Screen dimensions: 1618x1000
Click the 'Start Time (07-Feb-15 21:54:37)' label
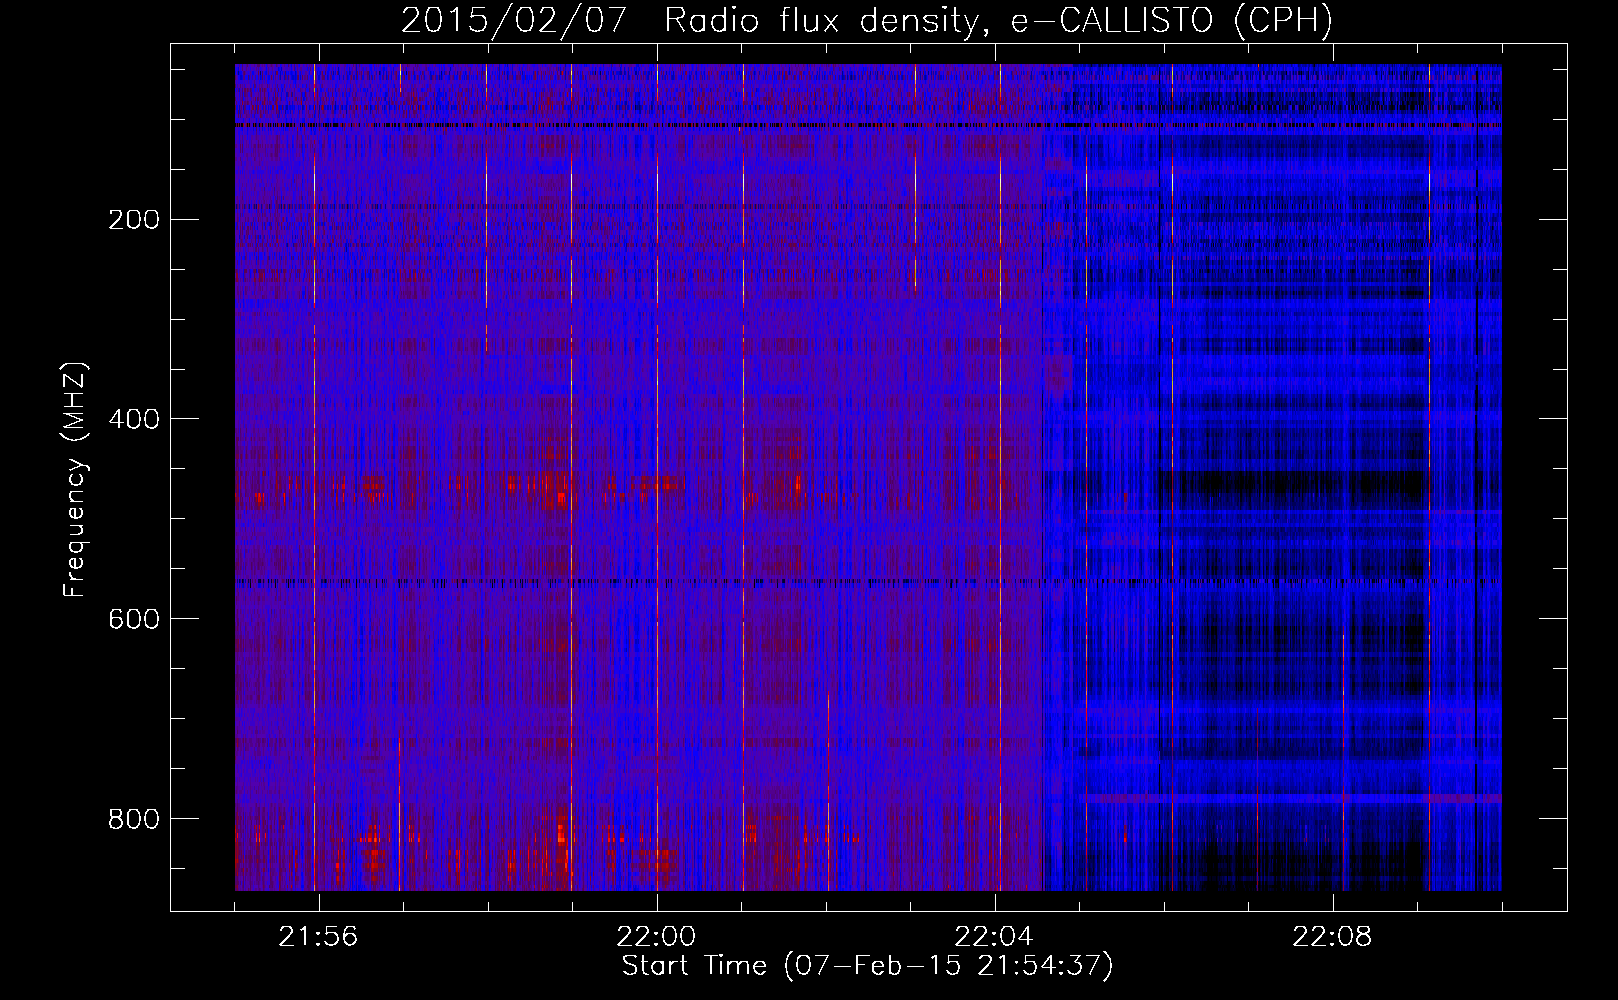[867, 966]
